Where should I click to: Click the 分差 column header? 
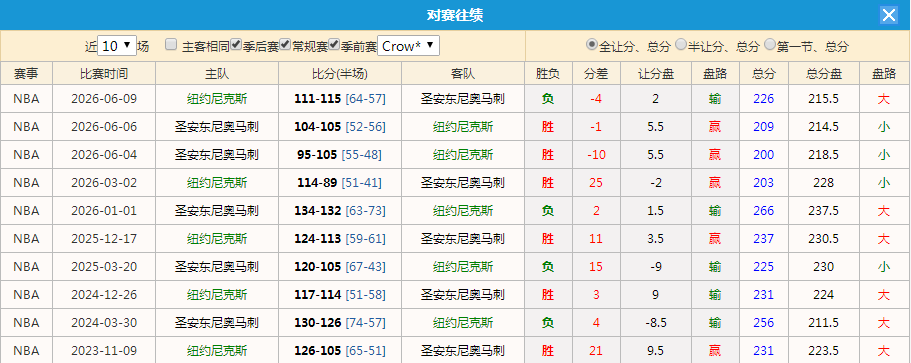pos(596,74)
